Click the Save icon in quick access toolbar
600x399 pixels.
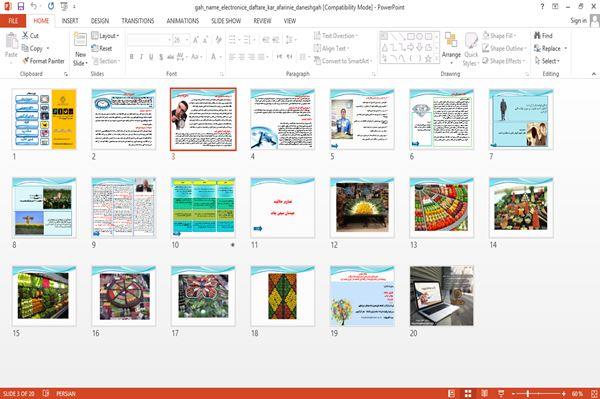pos(21,6)
